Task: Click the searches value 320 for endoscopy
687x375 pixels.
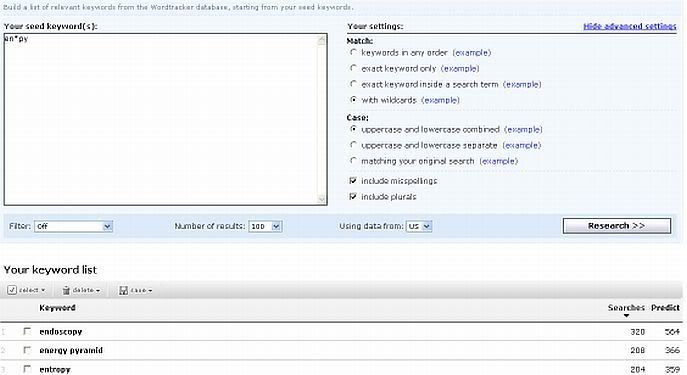Action: point(637,332)
